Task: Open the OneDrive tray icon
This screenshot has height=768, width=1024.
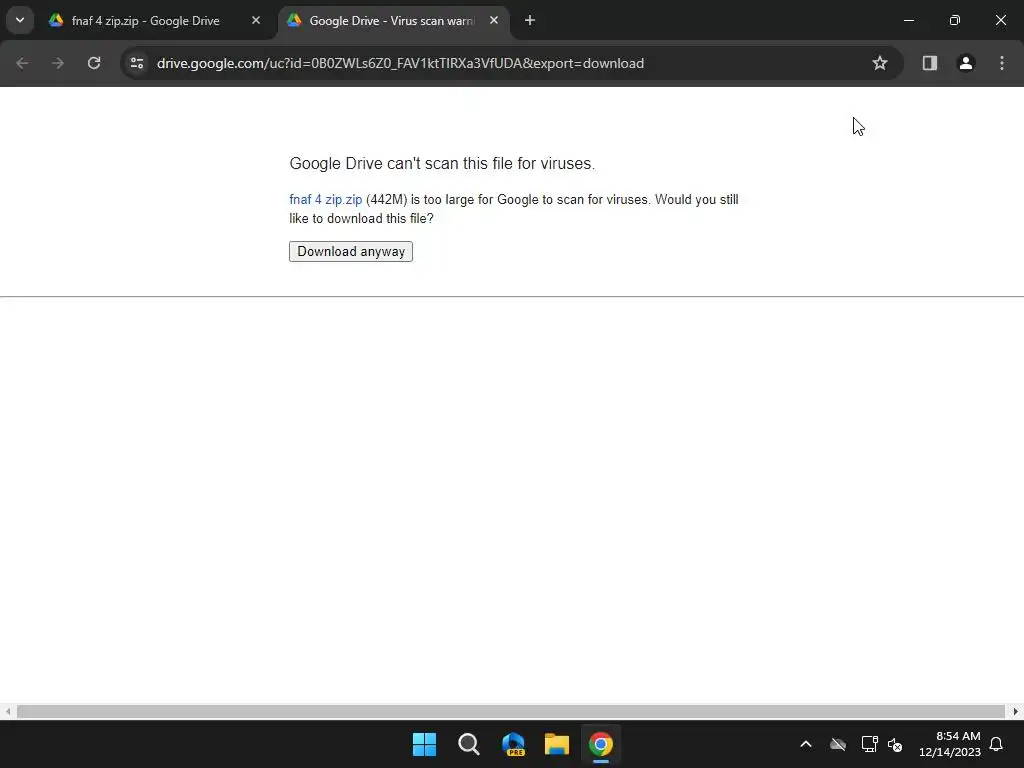Action: click(x=838, y=744)
